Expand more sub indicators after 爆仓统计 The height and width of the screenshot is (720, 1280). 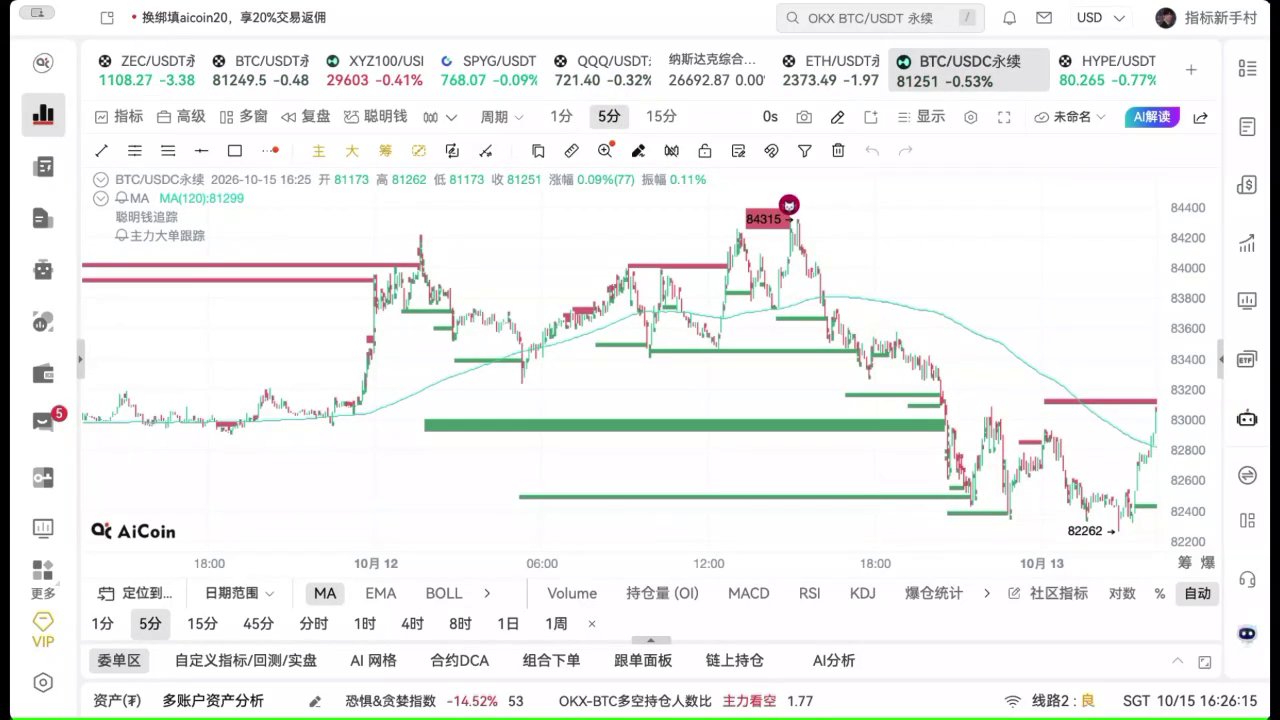[x=987, y=593]
